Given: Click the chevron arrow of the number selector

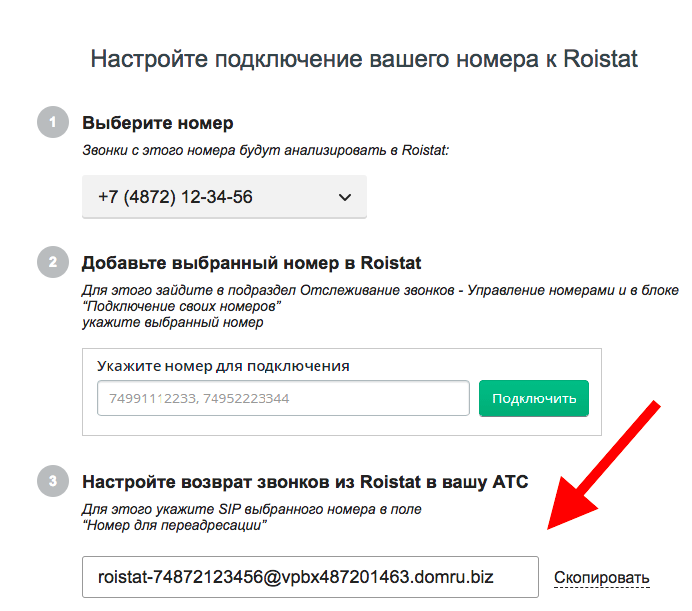Looking at the screenshot, I should (345, 197).
